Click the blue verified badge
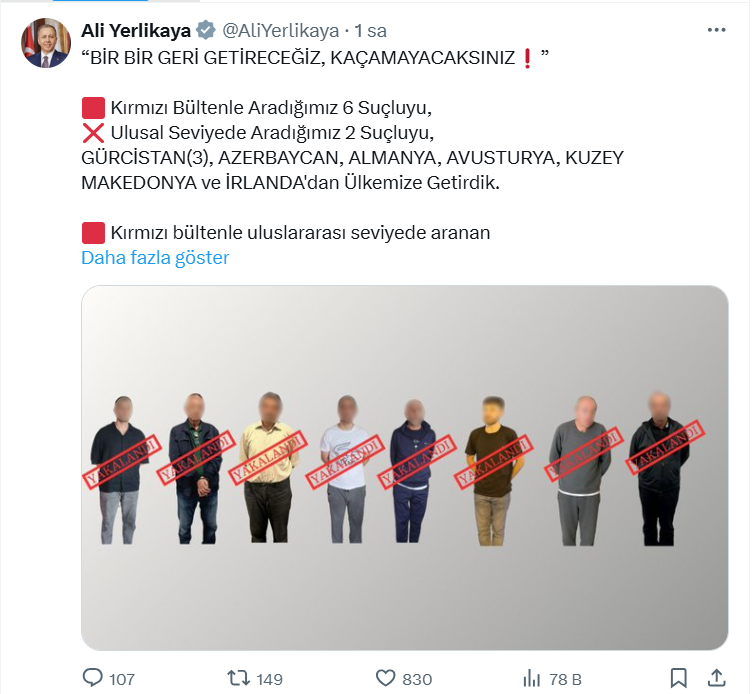This screenshot has width=756, height=694. click(x=206, y=30)
